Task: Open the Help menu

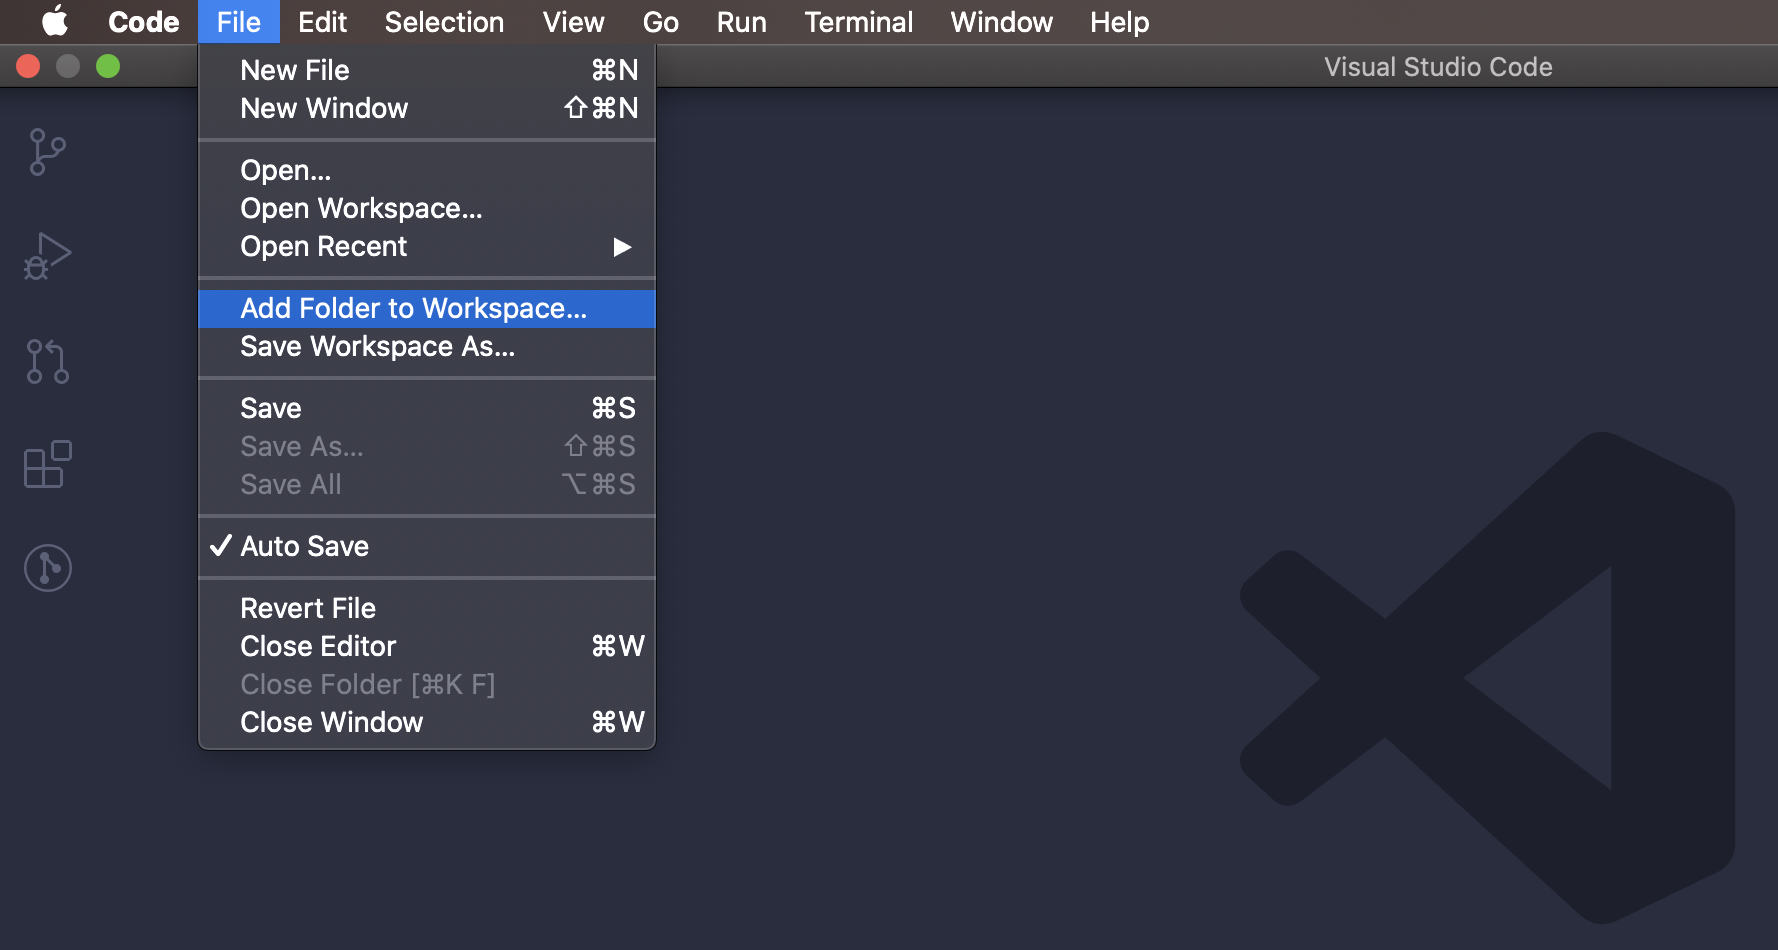Action: (1119, 22)
